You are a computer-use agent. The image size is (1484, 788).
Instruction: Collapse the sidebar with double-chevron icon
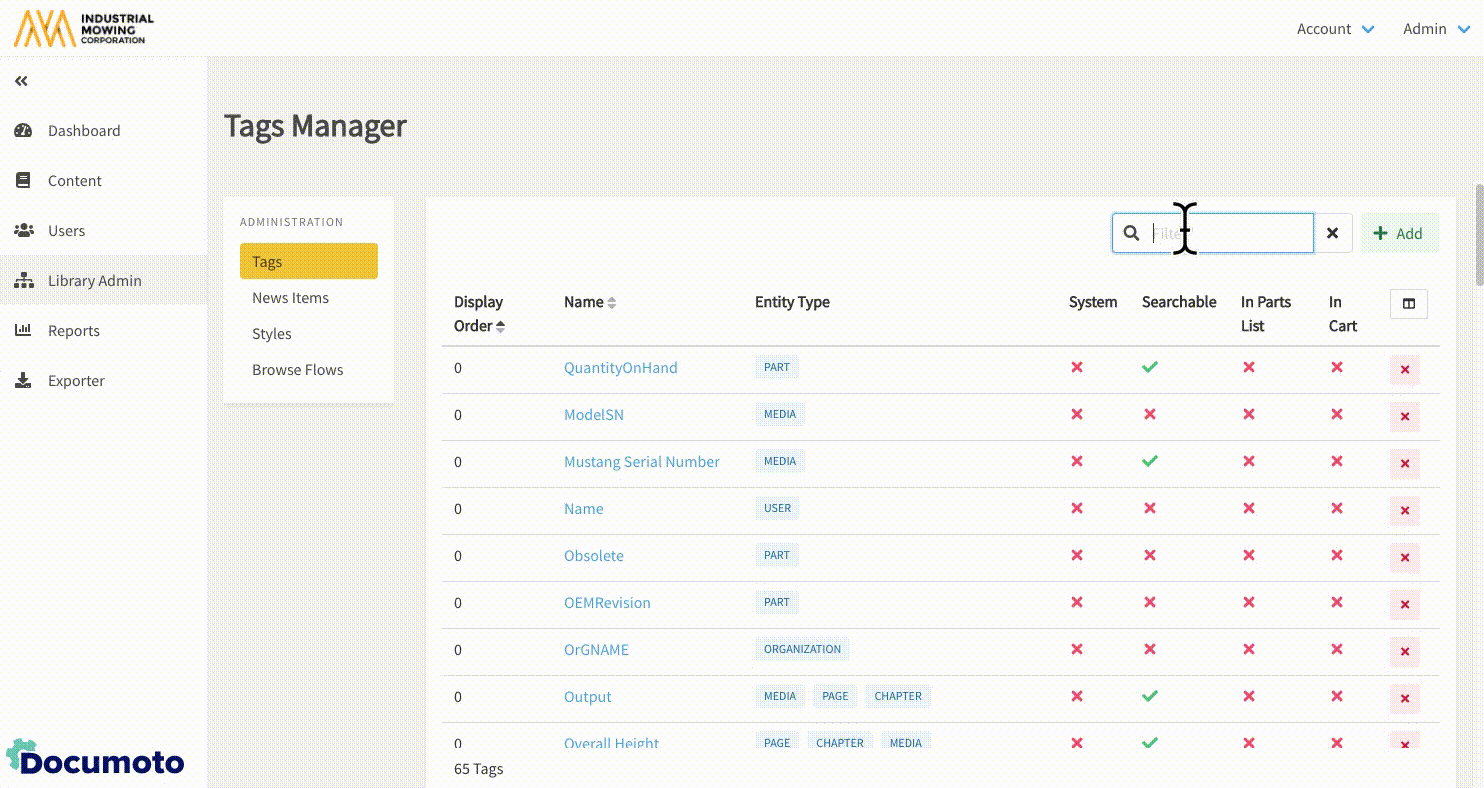(21, 81)
